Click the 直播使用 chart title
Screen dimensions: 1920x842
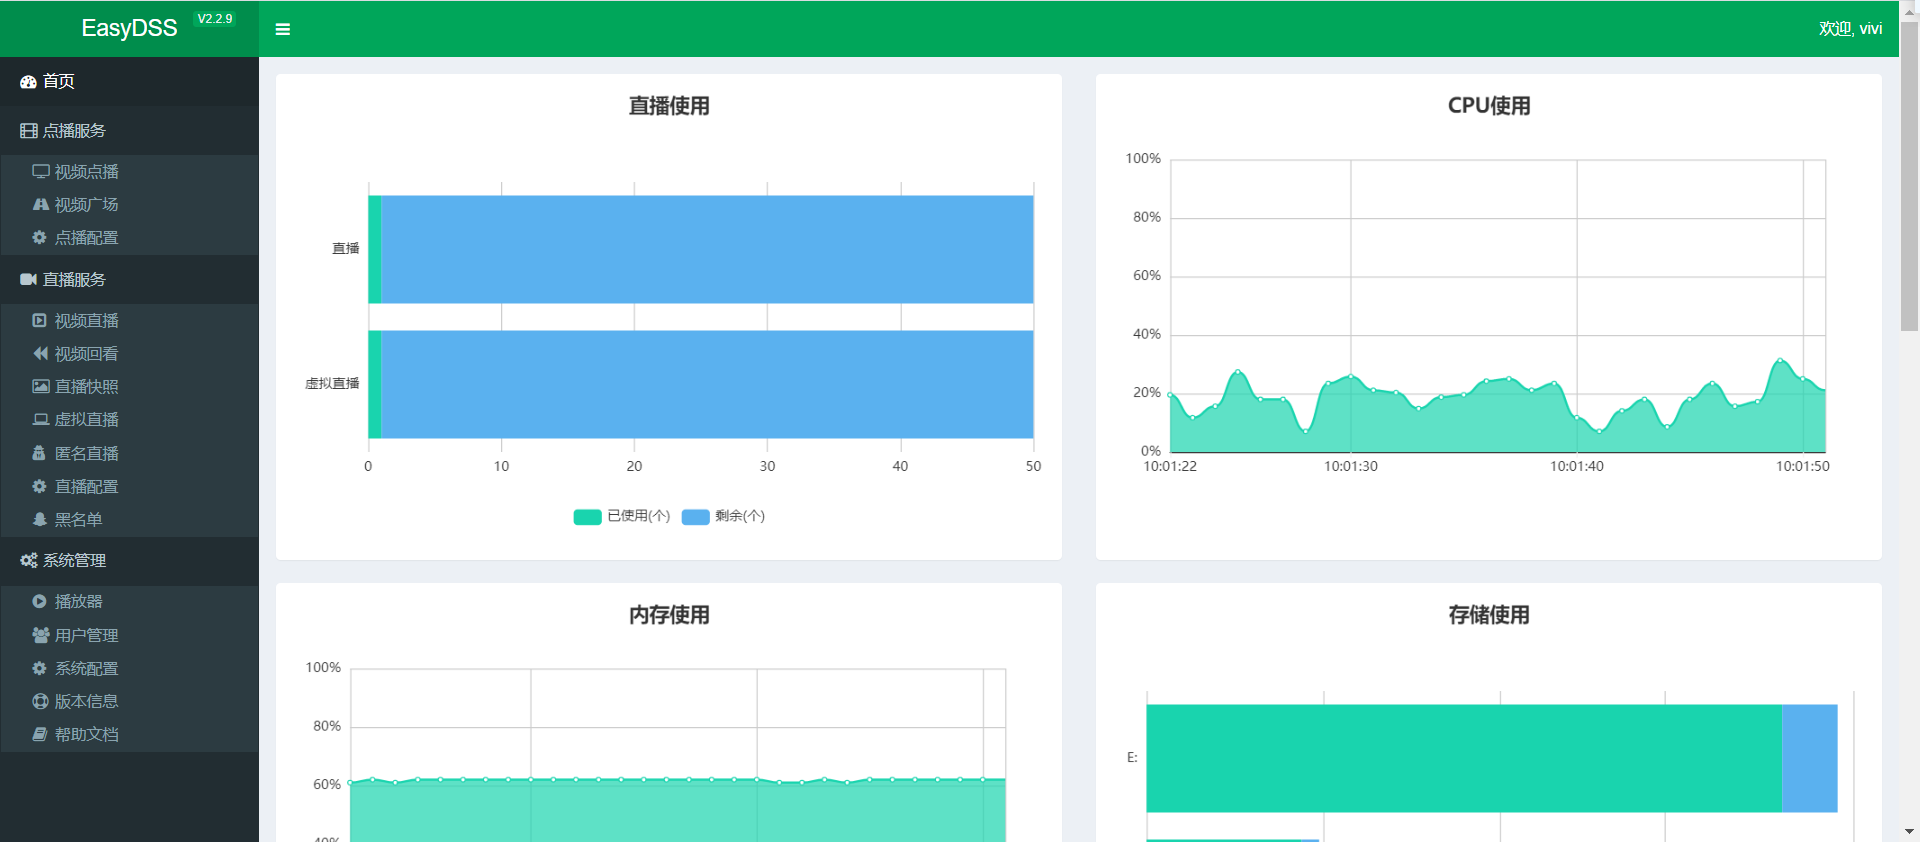[669, 106]
